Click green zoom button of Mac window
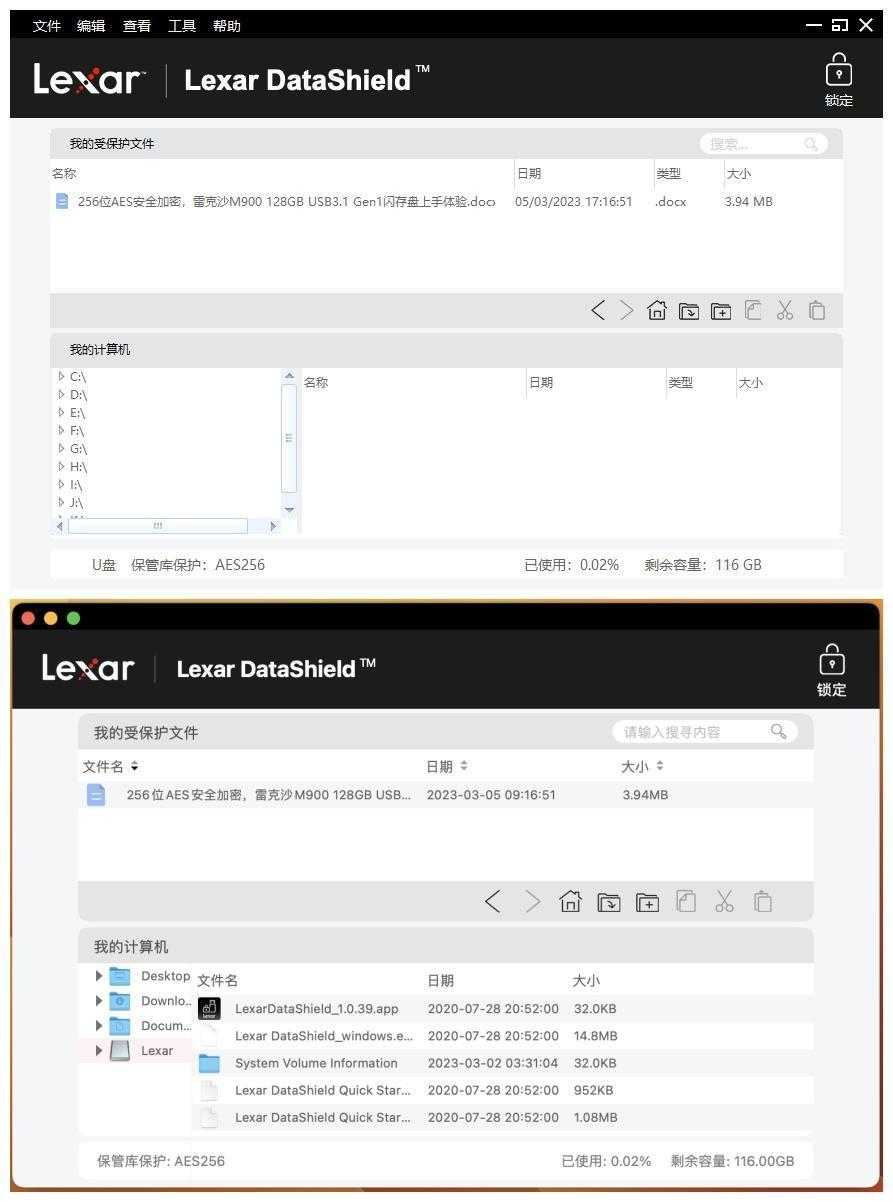The image size is (893, 1202). [x=73, y=618]
